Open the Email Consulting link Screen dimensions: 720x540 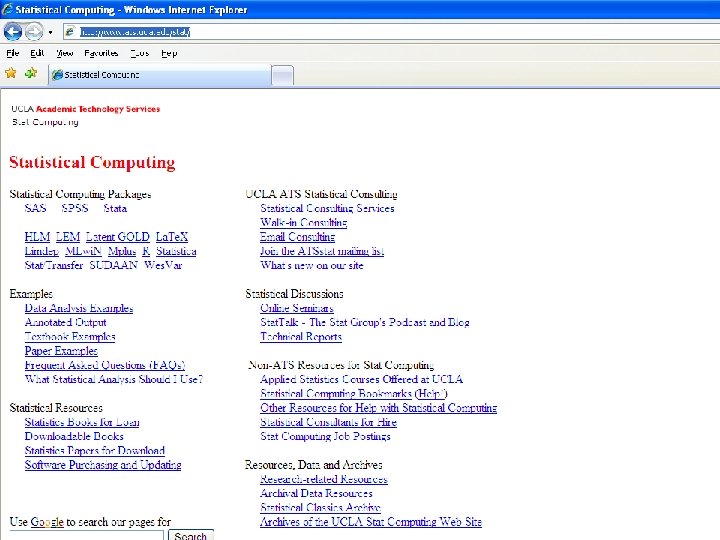pos(297,237)
